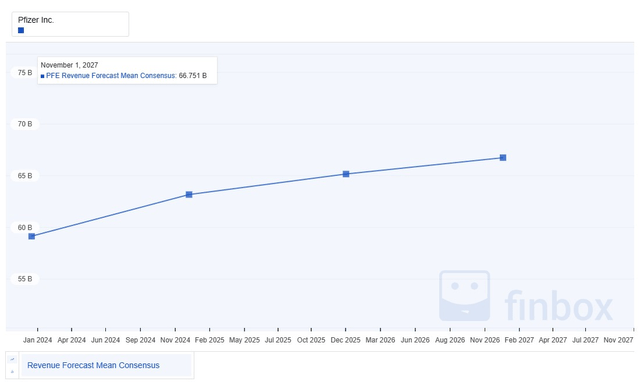Select the area chart type icon
The width and height of the screenshot is (640, 385).
pos(12,372)
